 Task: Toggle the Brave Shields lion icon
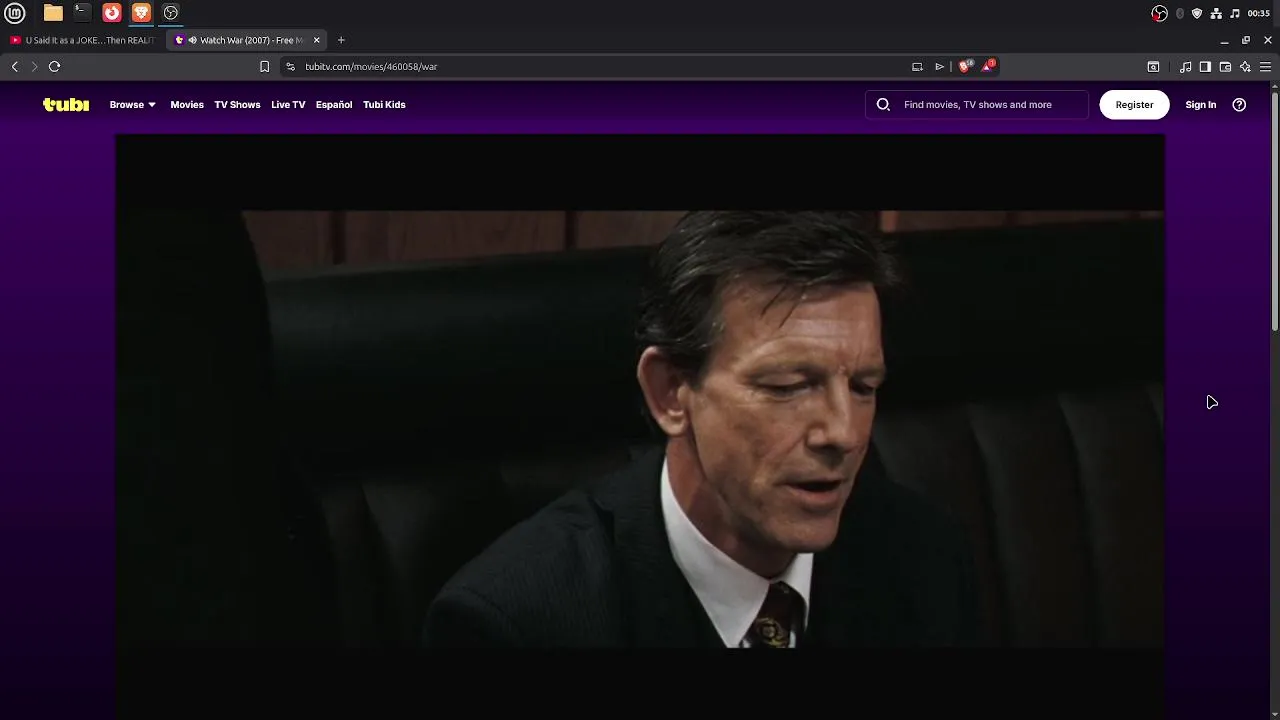point(965,66)
